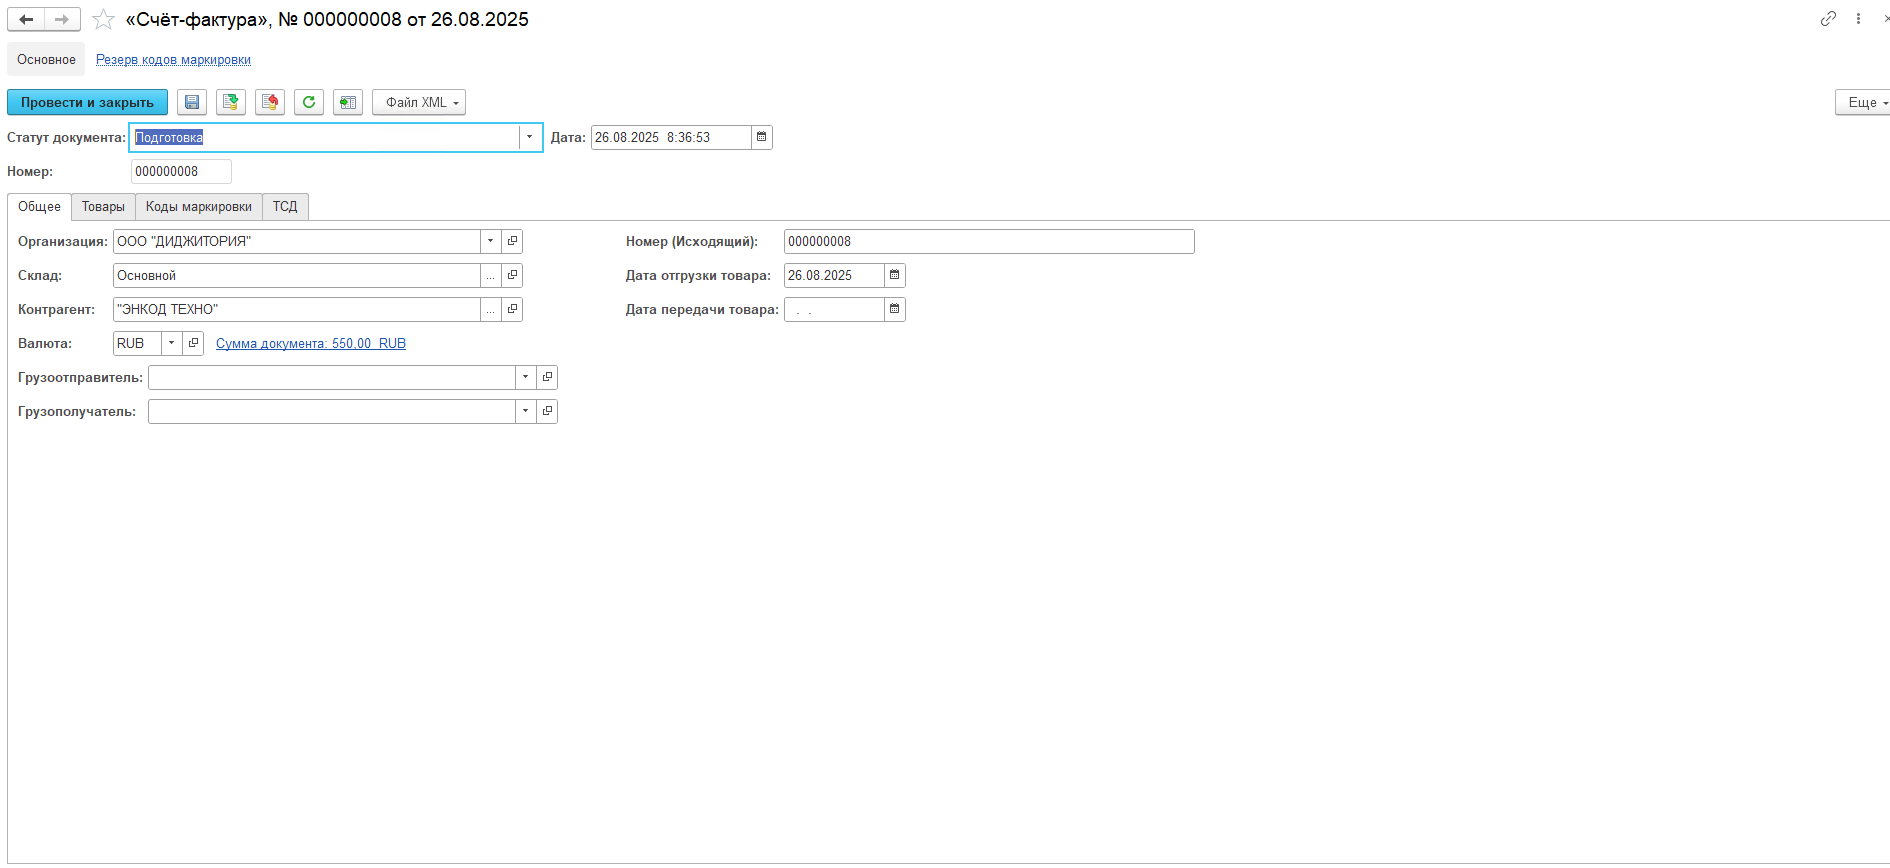The height and width of the screenshot is (868, 1890).
Task: Add the document to favorites with the star
Action: pos(103,20)
